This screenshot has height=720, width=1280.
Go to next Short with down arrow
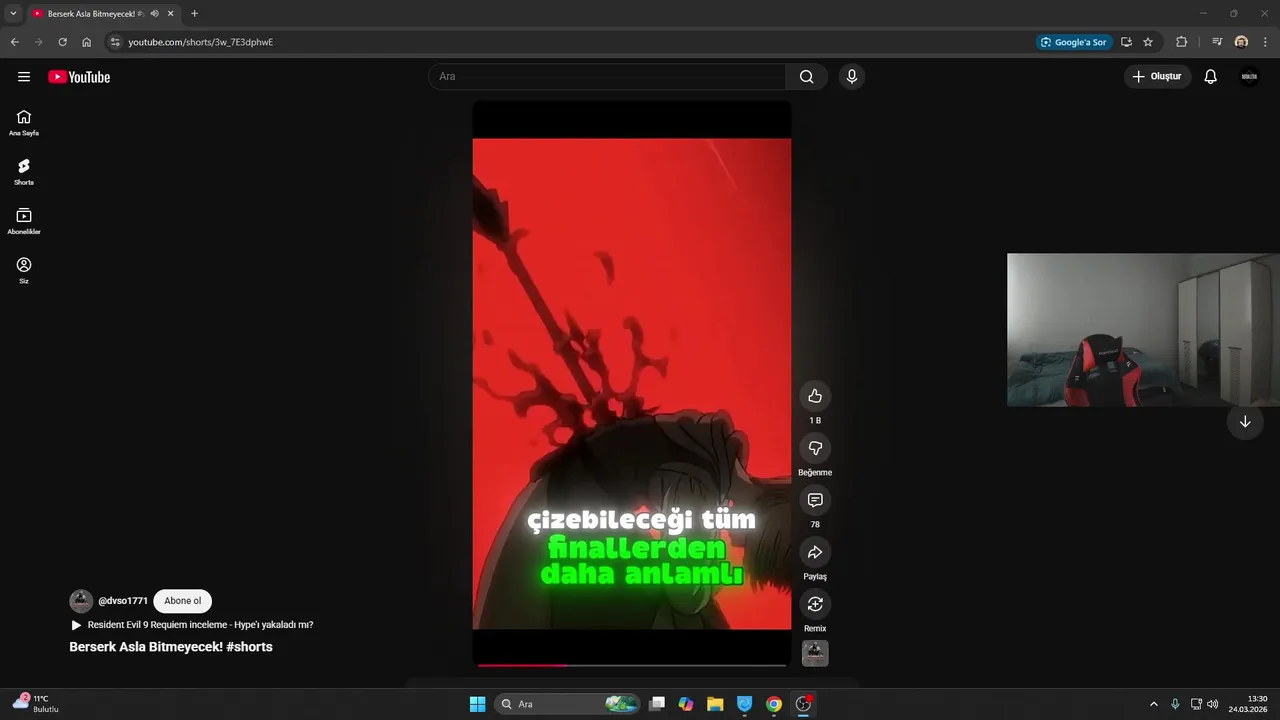(x=1245, y=422)
